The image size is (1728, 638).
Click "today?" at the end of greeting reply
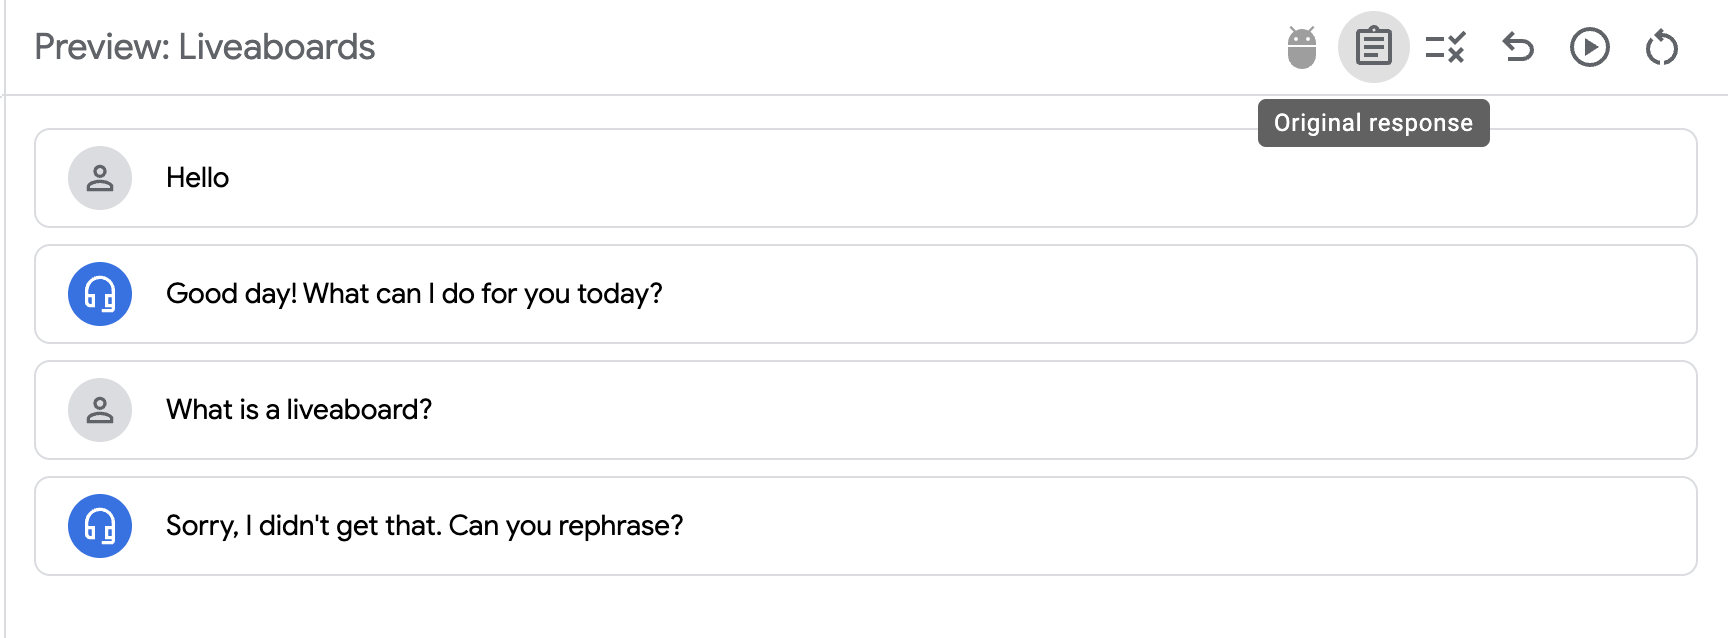coord(620,294)
